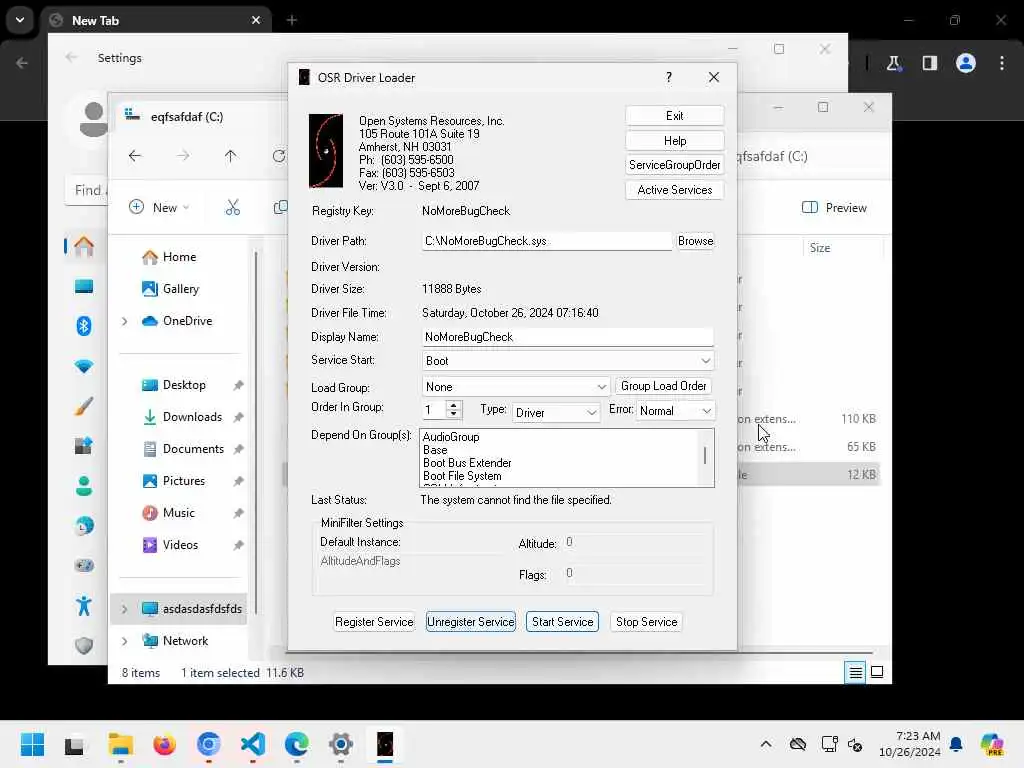
Task: Click the Cut scissors icon in File Explorer
Action: click(232, 208)
